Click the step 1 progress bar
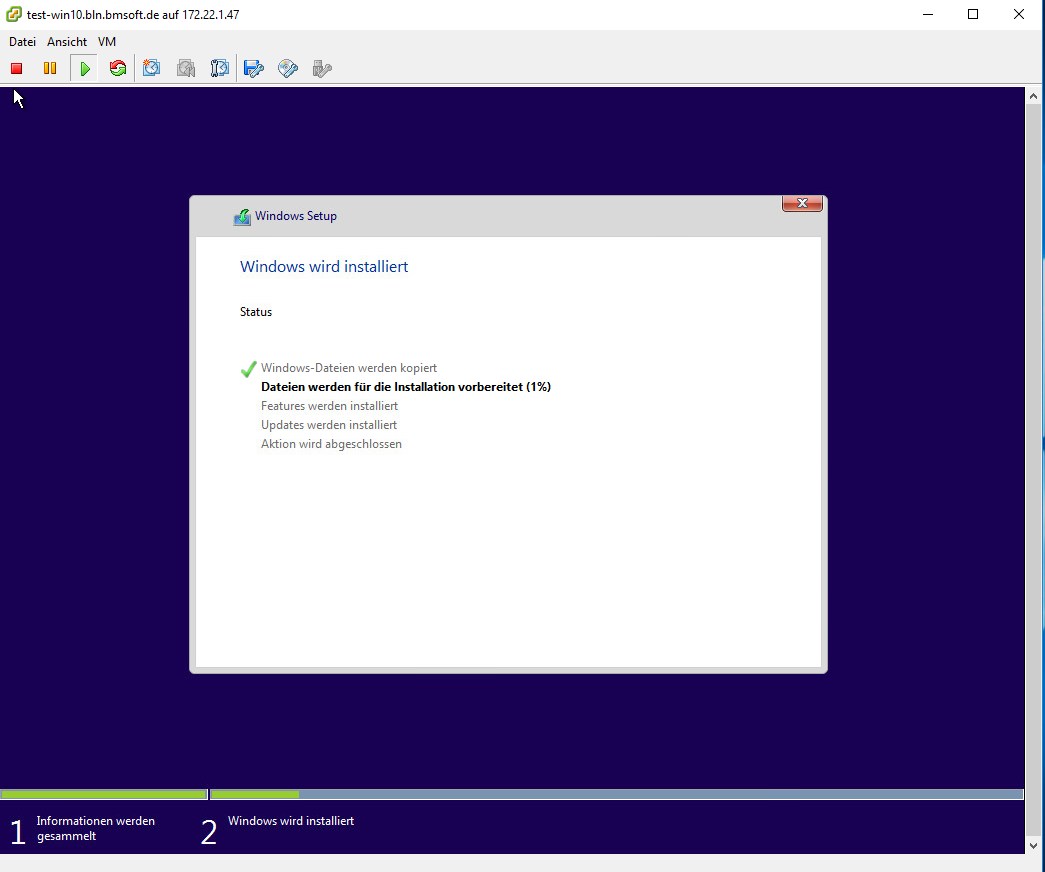 click(x=104, y=794)
